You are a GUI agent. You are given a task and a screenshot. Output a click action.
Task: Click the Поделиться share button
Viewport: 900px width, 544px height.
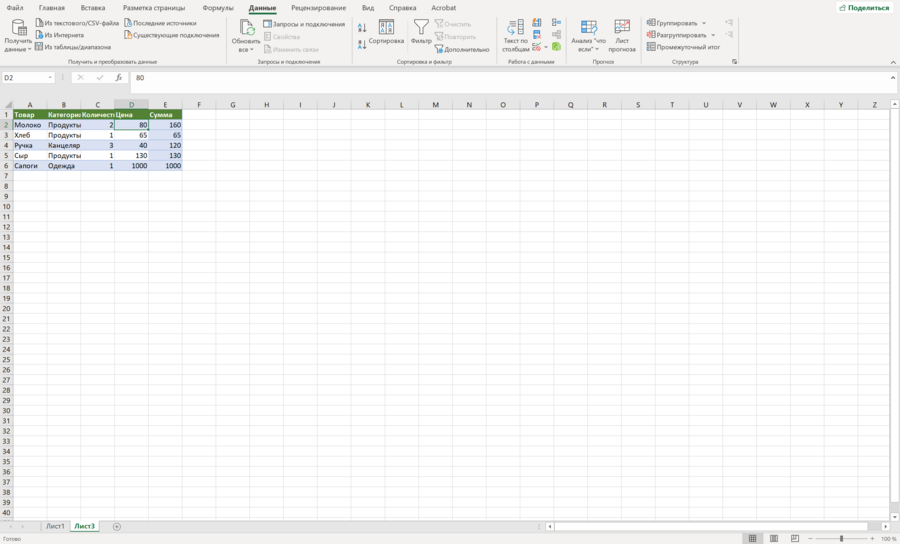(x=864, y=7)
